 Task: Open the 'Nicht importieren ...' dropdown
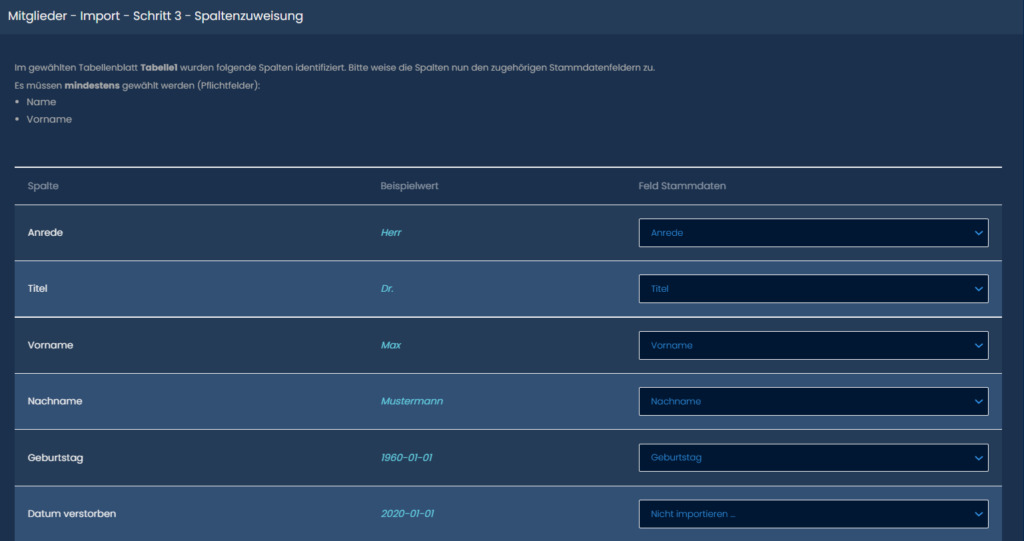tap(812, 514)
